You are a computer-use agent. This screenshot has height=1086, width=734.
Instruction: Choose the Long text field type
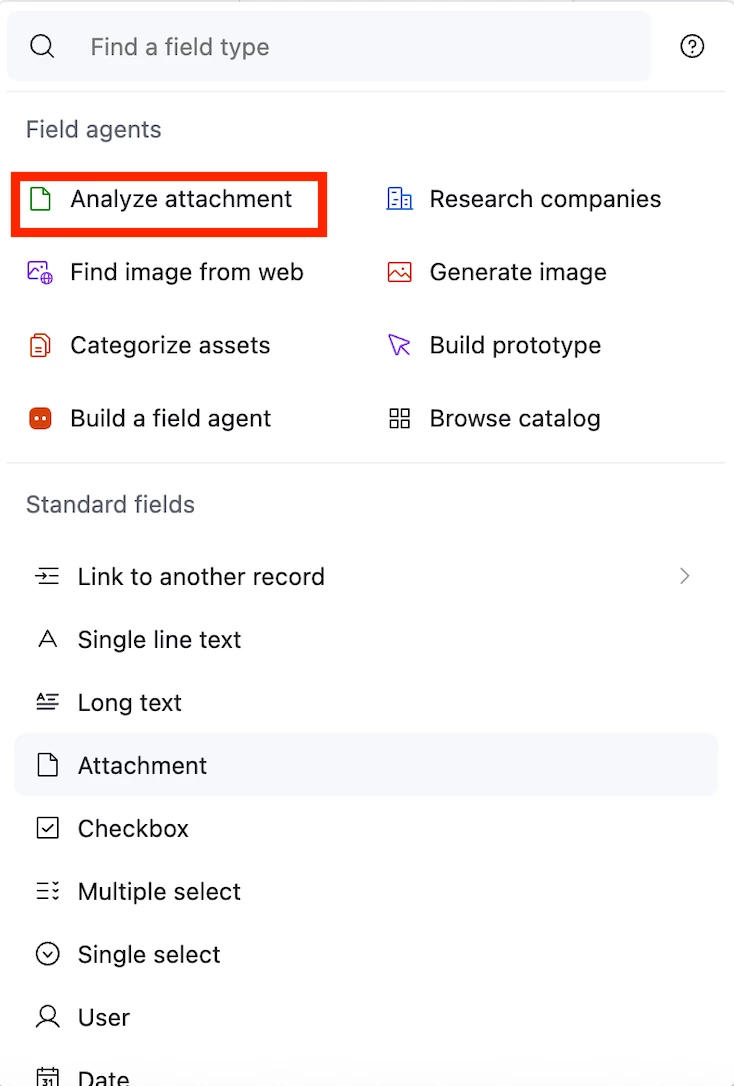click(x=130, y=703)
